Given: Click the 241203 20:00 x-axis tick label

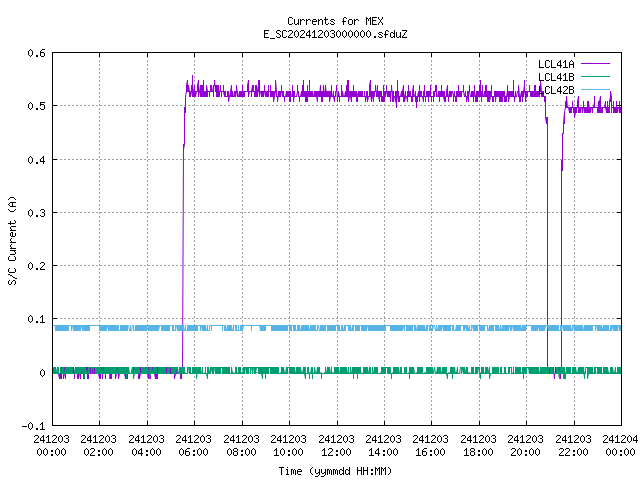Looking at the screenshot, I should click(x=525, y=446).
